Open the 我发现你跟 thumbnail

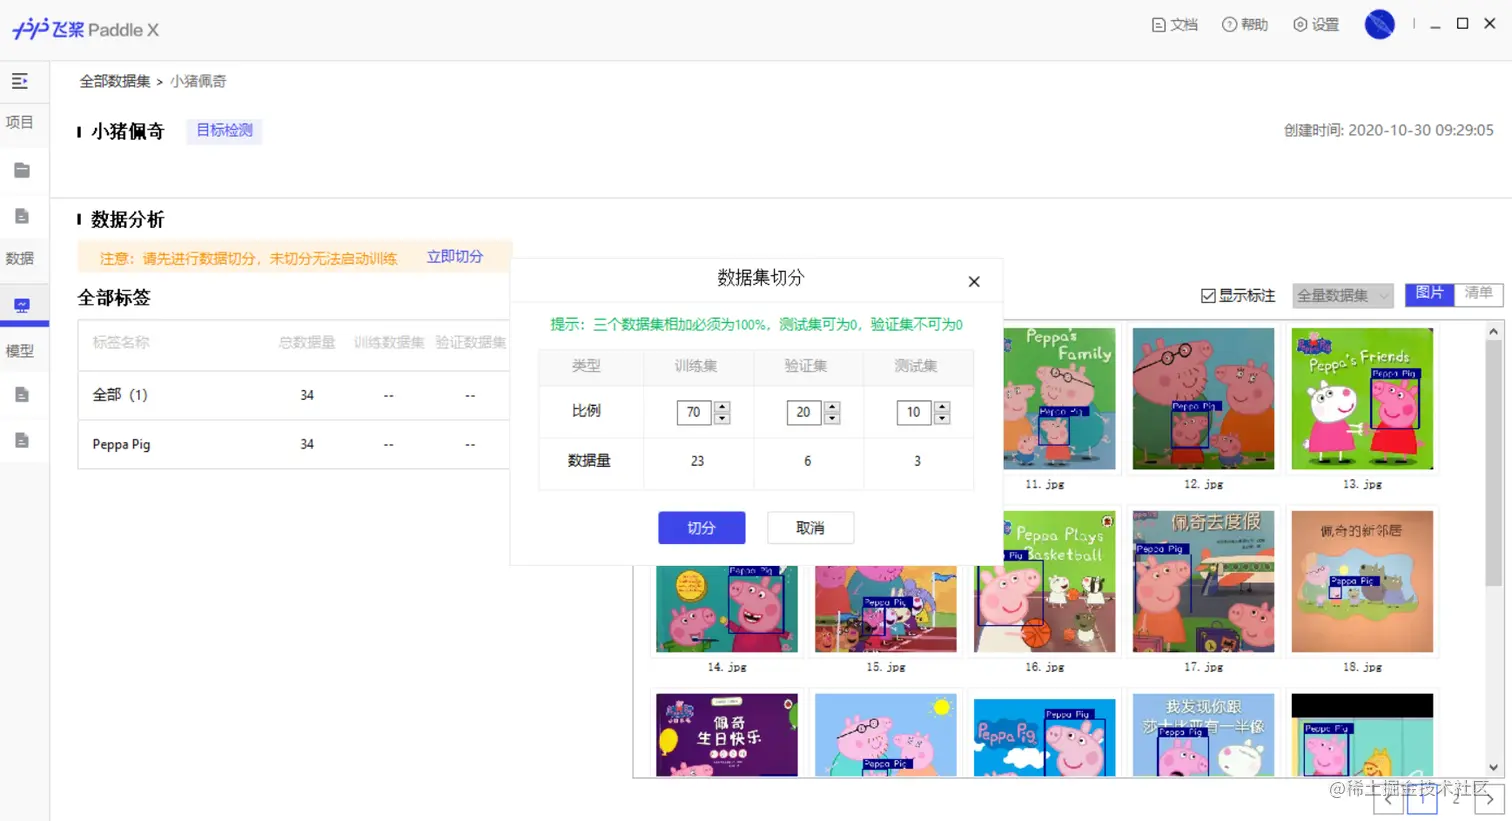(1203, 735)
